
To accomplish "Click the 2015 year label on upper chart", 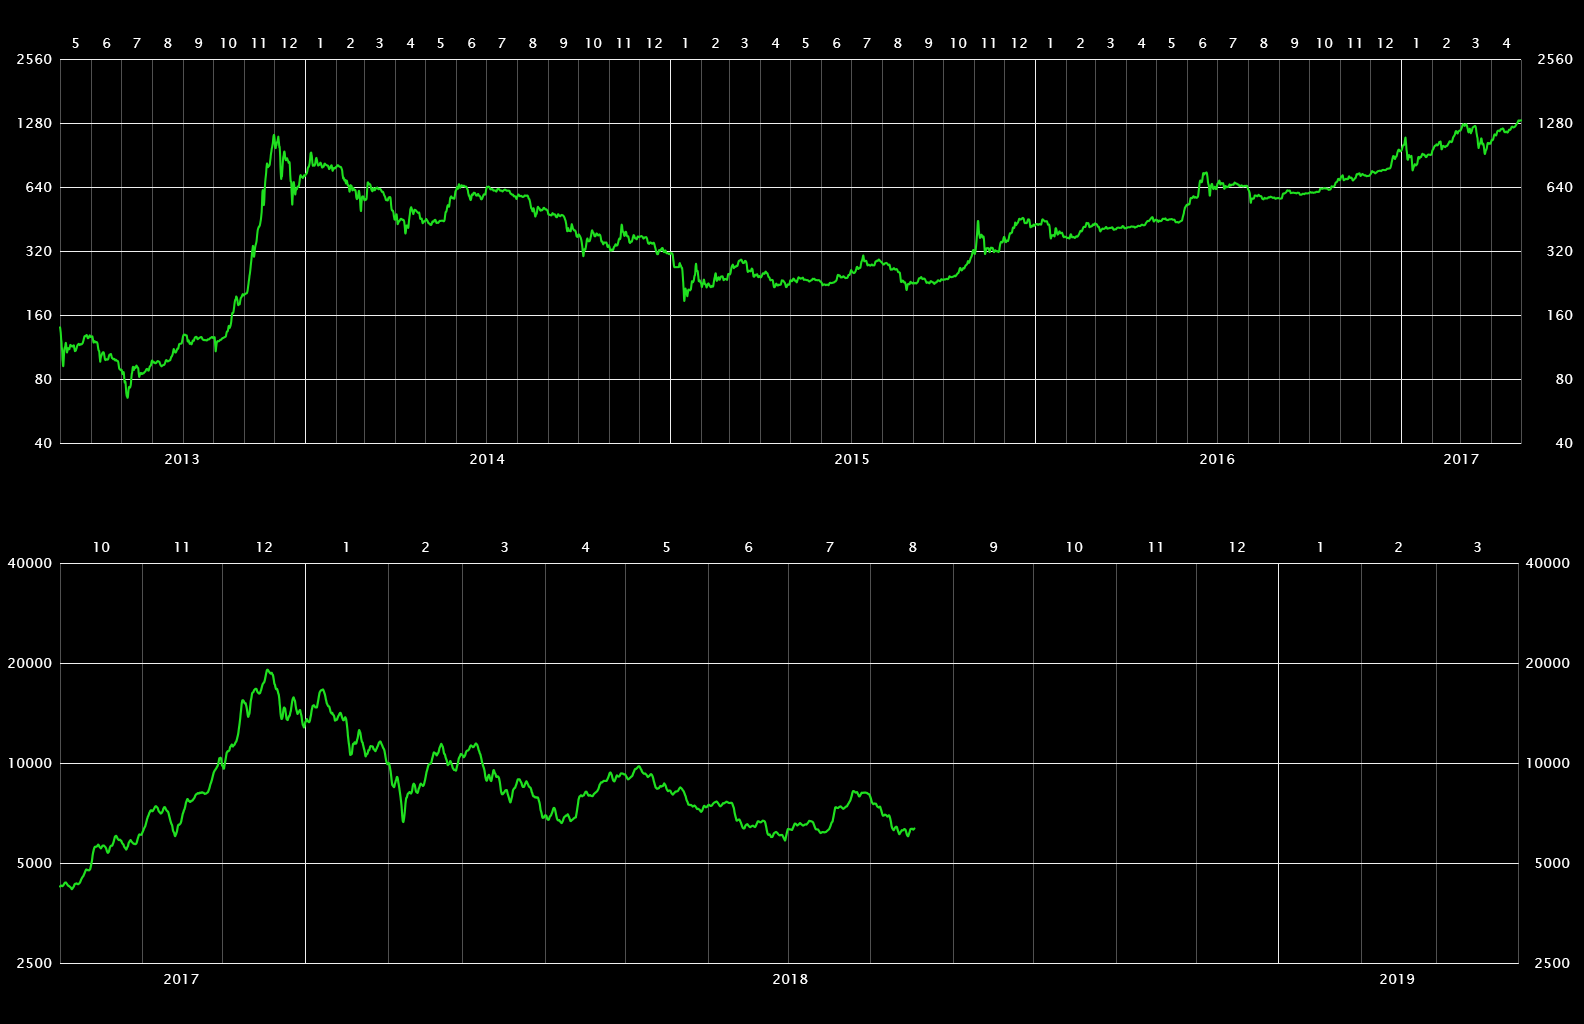I will point(852,459).
